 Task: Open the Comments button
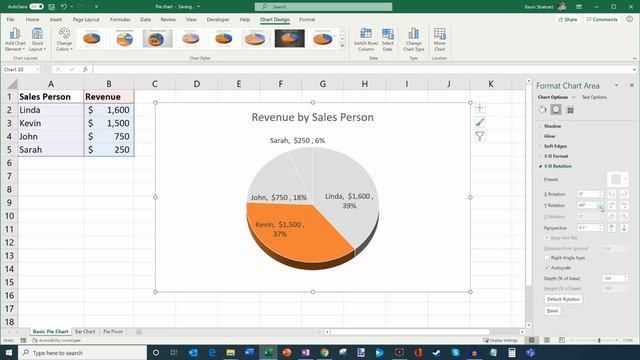[602, 19]
